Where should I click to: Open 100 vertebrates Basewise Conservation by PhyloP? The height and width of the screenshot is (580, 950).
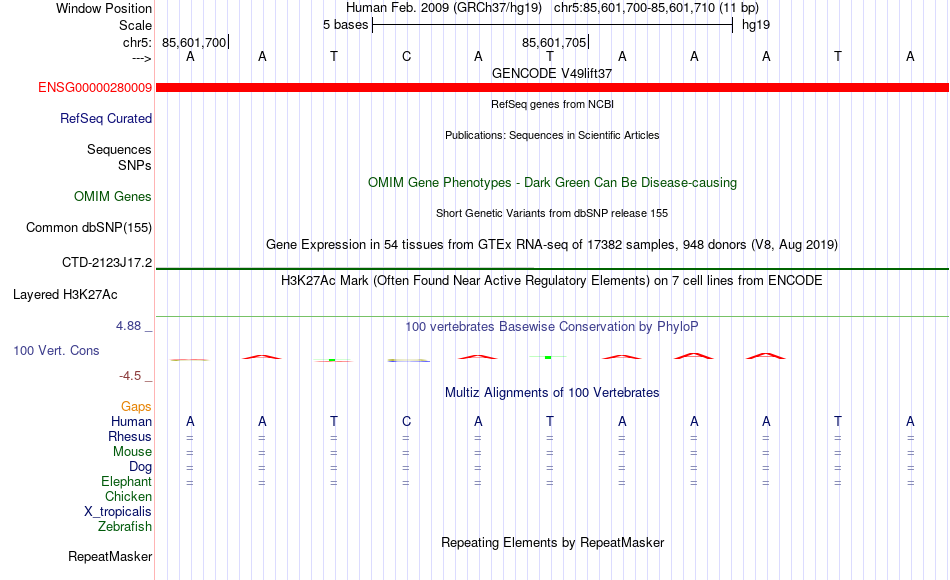pos(552,327)
